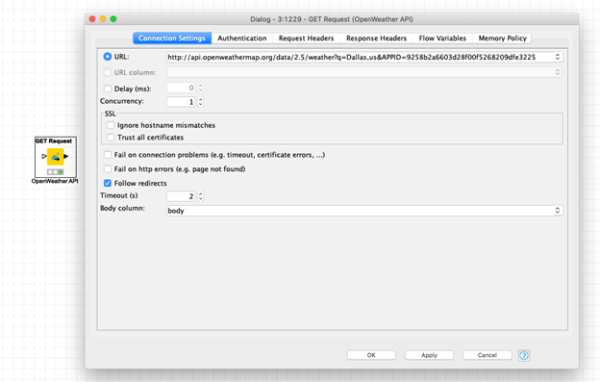
Task: Enable the Delay (ms) checkbox
Action: pos(108,88)
